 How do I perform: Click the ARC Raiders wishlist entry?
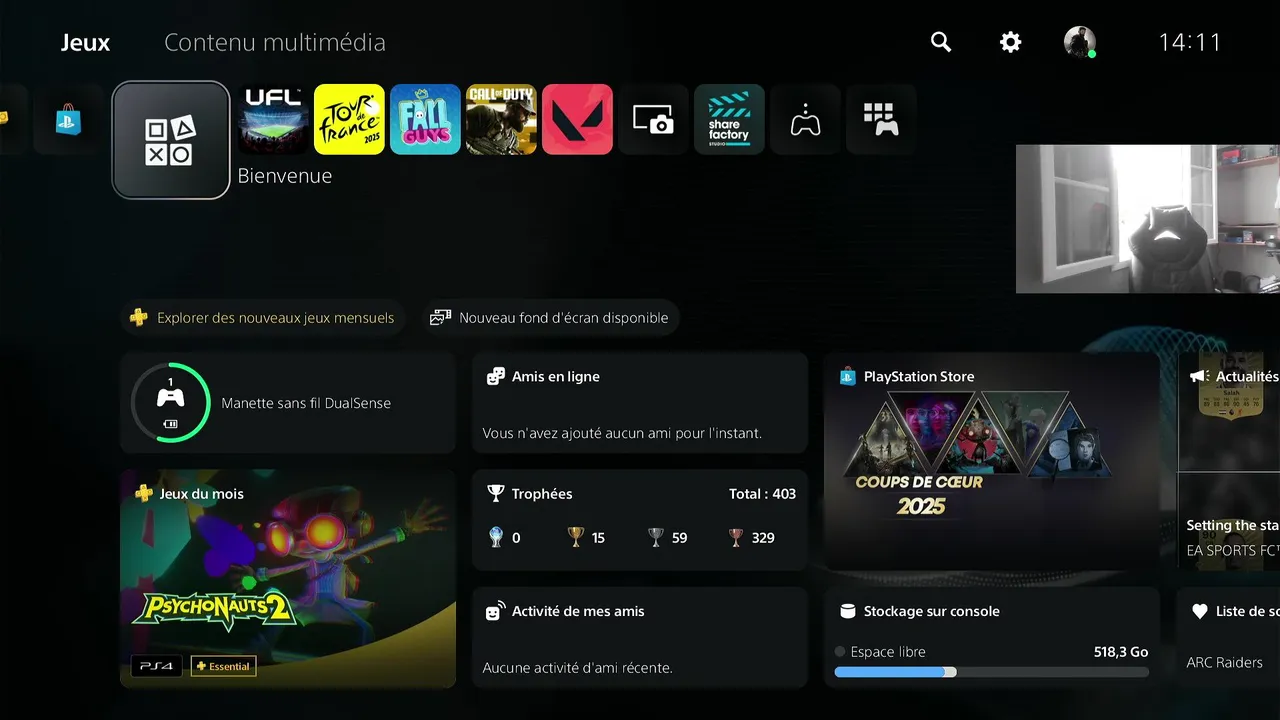(1224, 662)
